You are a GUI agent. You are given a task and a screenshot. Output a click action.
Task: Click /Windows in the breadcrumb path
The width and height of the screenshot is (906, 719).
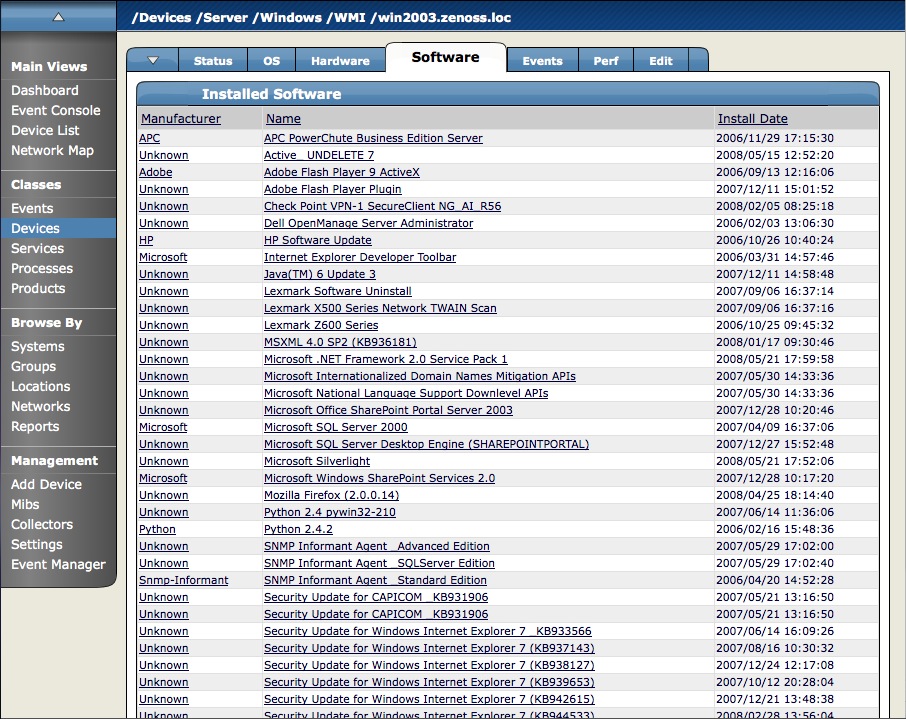coord(287,17)
